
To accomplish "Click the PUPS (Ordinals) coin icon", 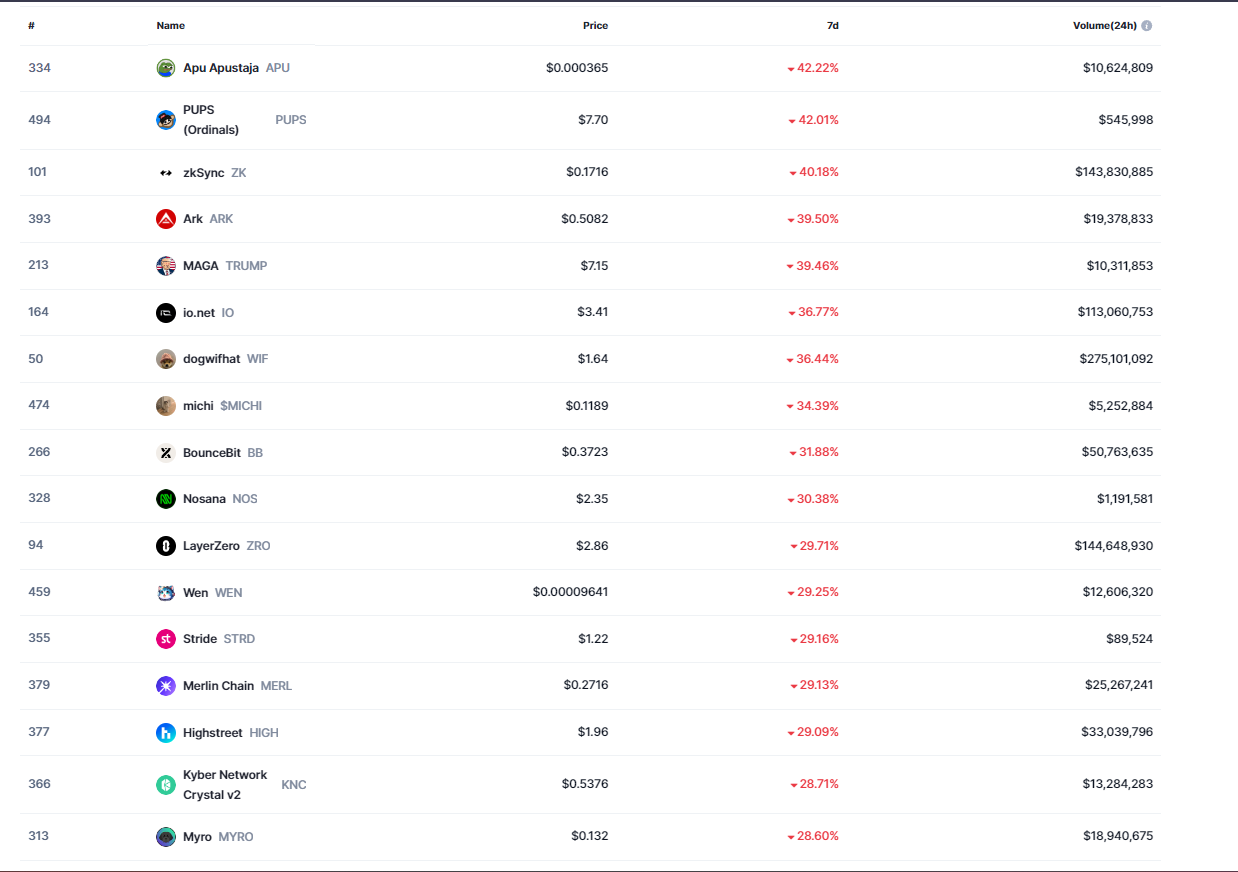I will coord(166,120).
